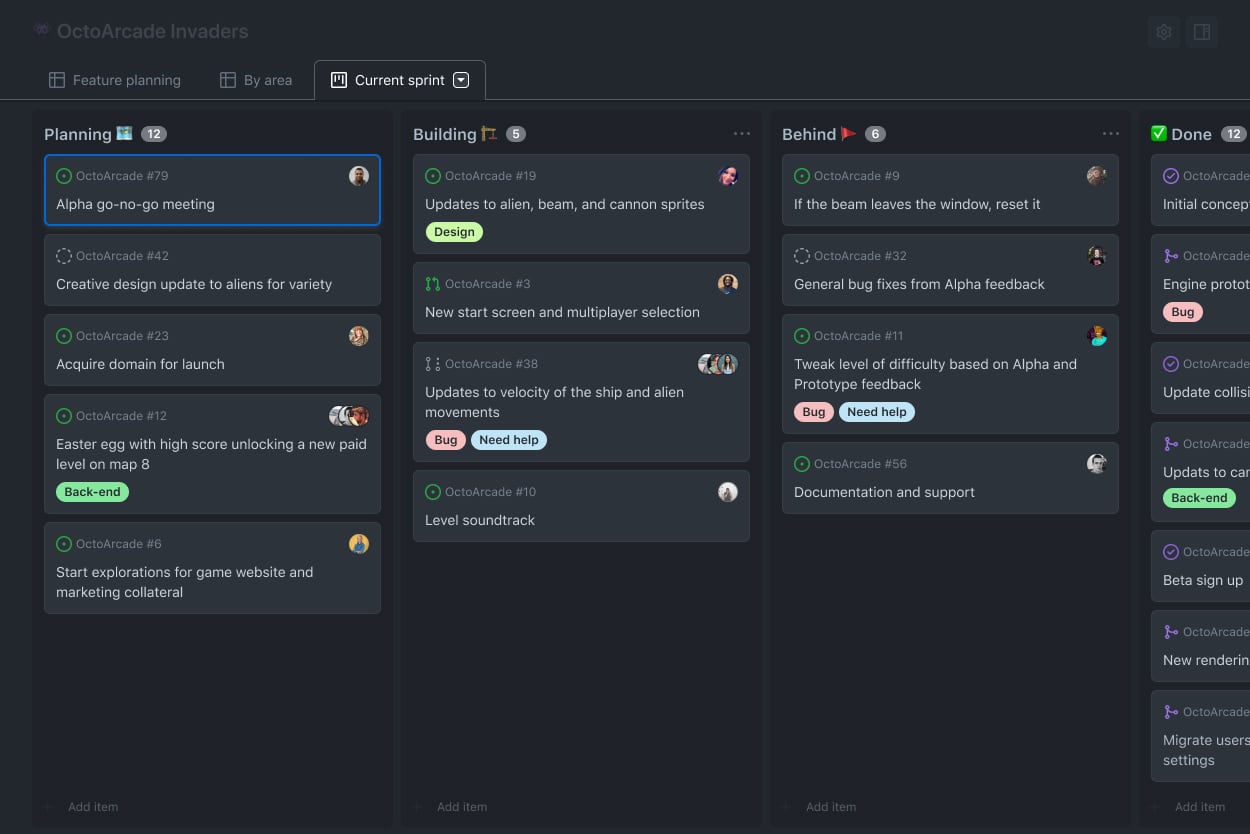Open the Acquire domain for launch card

140,364
